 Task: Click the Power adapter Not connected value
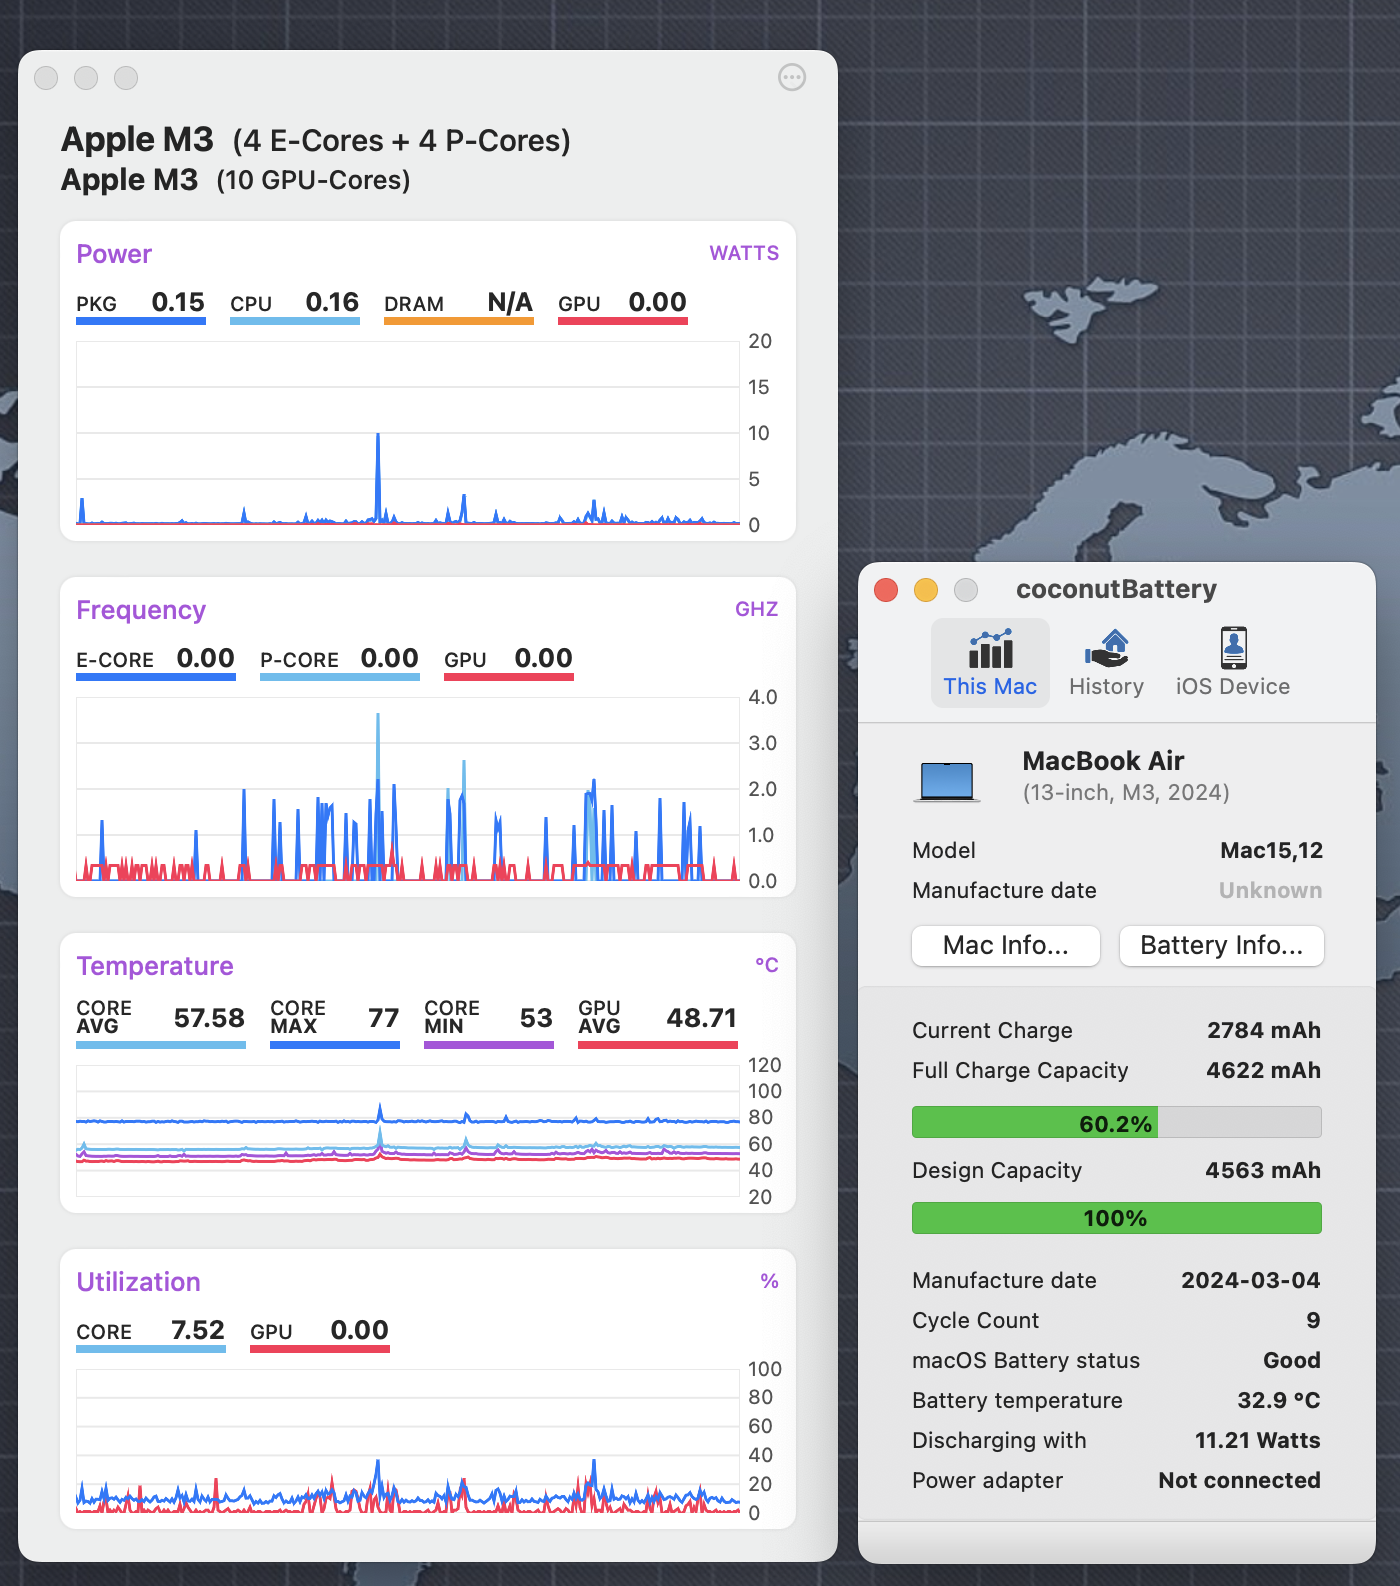tap(1239, 1481)
